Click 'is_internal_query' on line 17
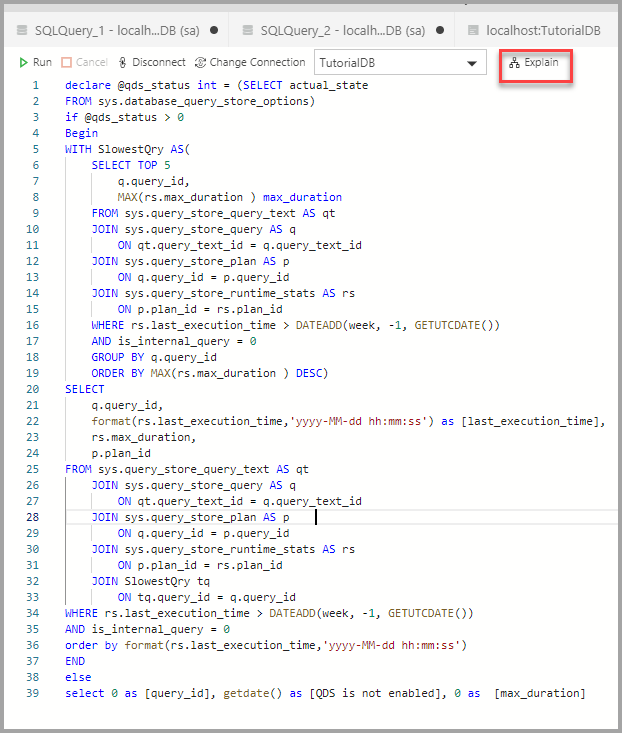 click(173, 341)
